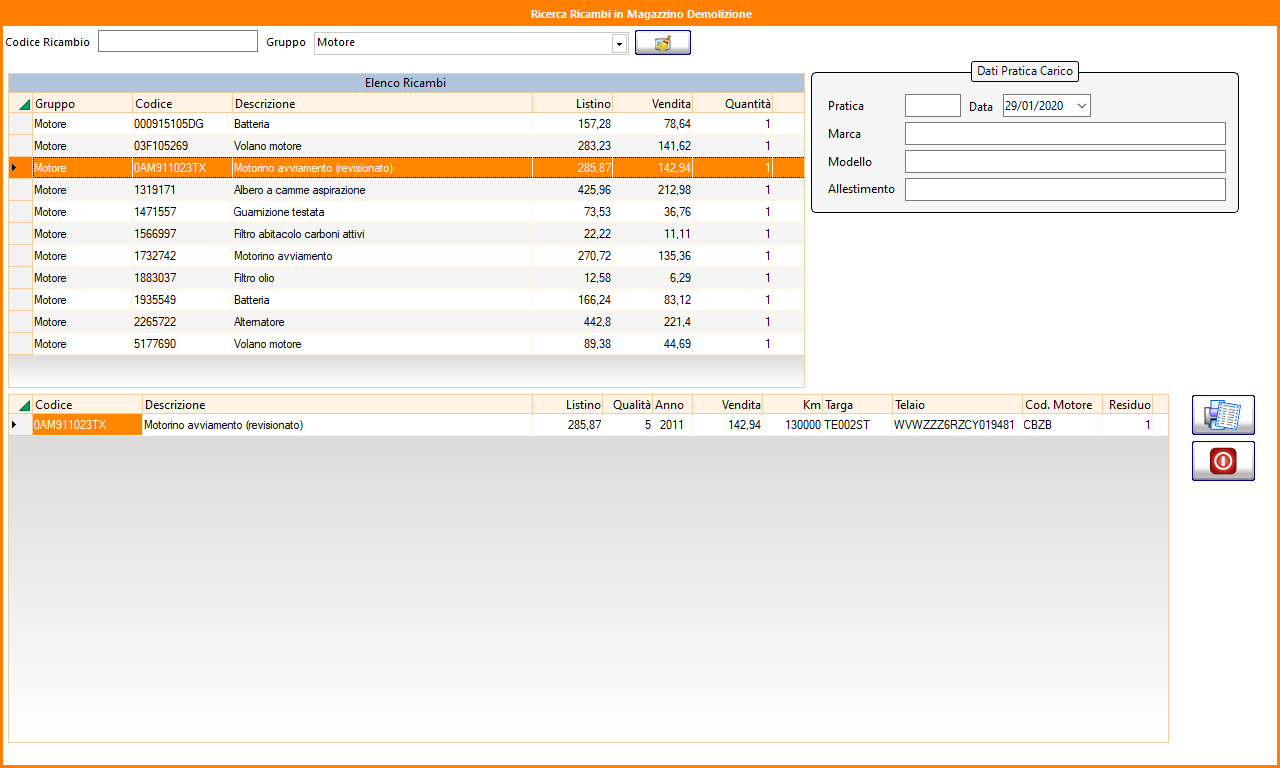Click the telaio value WVWZZZ6RZCY019481
Image resolution: width=1280 pixels, height=768 pixels.
tap(954, 425)
